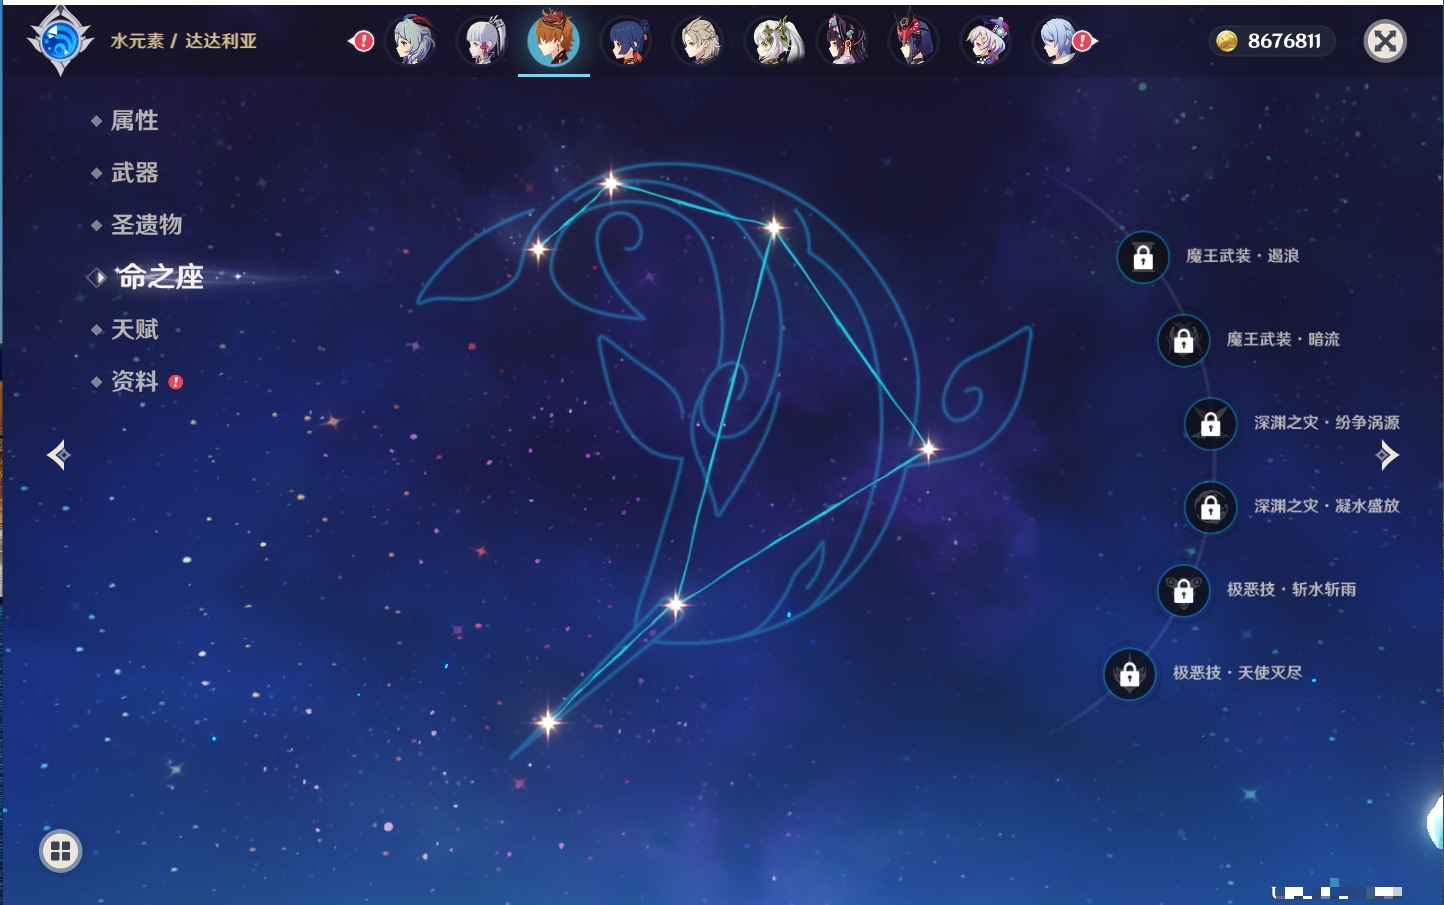This screenshot has width=1444, height=905.
Task: Switch to the 武器 weapon menu
Action: click(x=134, y=173)
